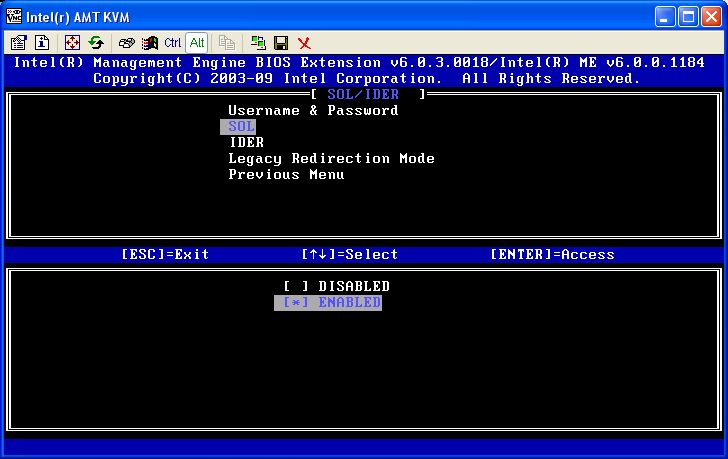Toggle the Alt key toolbar button

[197, 43]
